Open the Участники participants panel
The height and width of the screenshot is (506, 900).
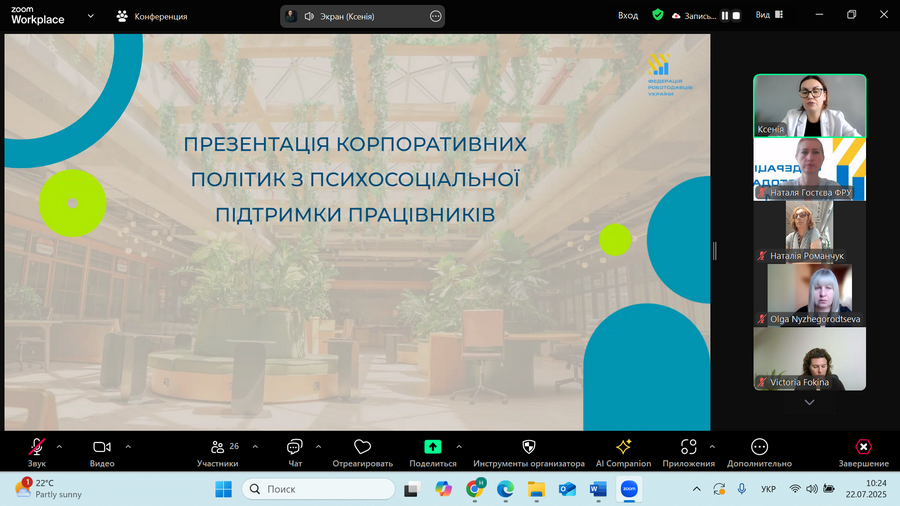(x=218, y=451)
